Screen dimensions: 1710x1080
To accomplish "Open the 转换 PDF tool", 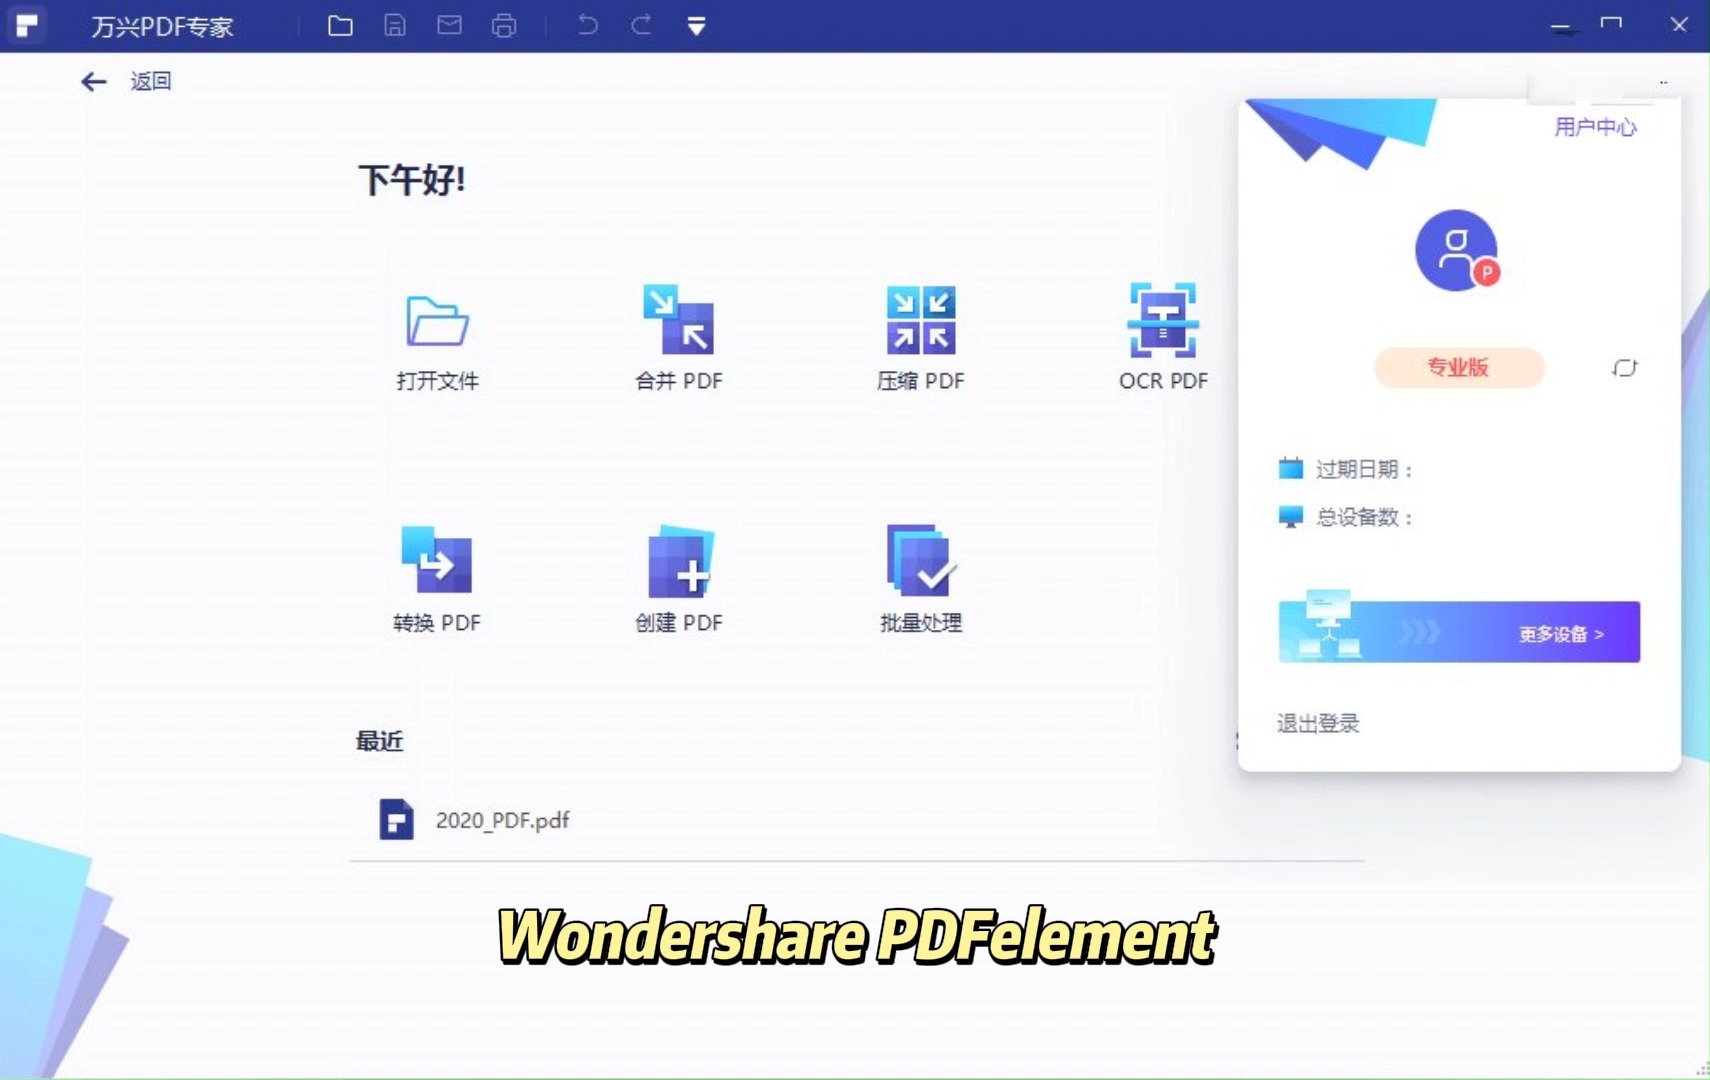I will [437, 580].
